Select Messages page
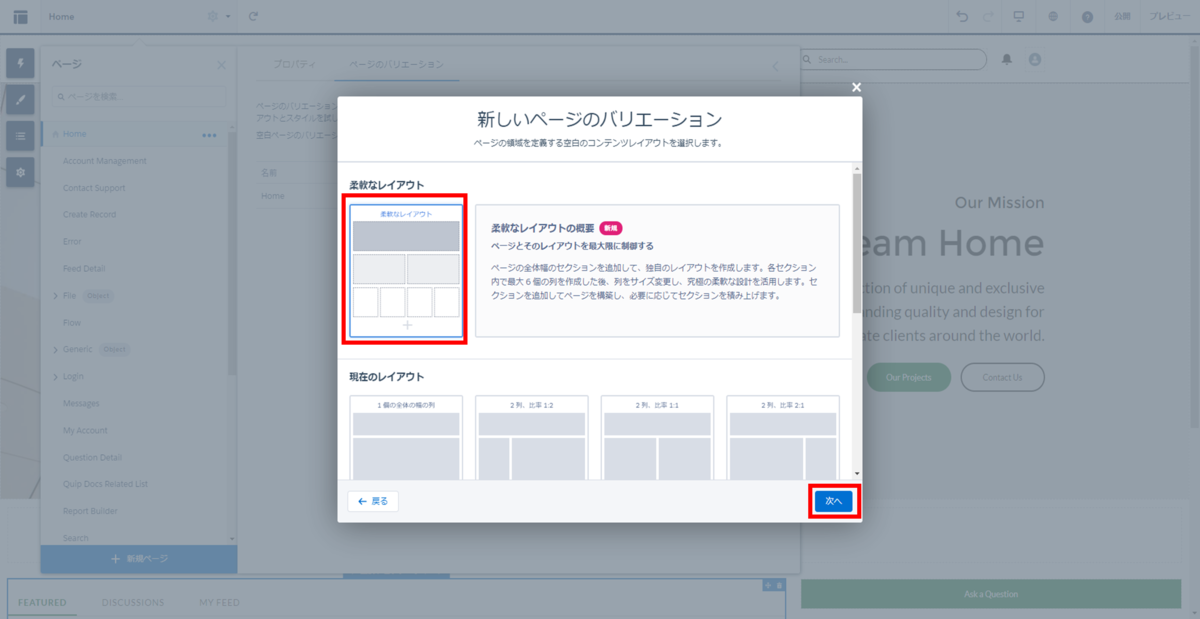The width and height of the screenshot is (1200, 619). 81,403
